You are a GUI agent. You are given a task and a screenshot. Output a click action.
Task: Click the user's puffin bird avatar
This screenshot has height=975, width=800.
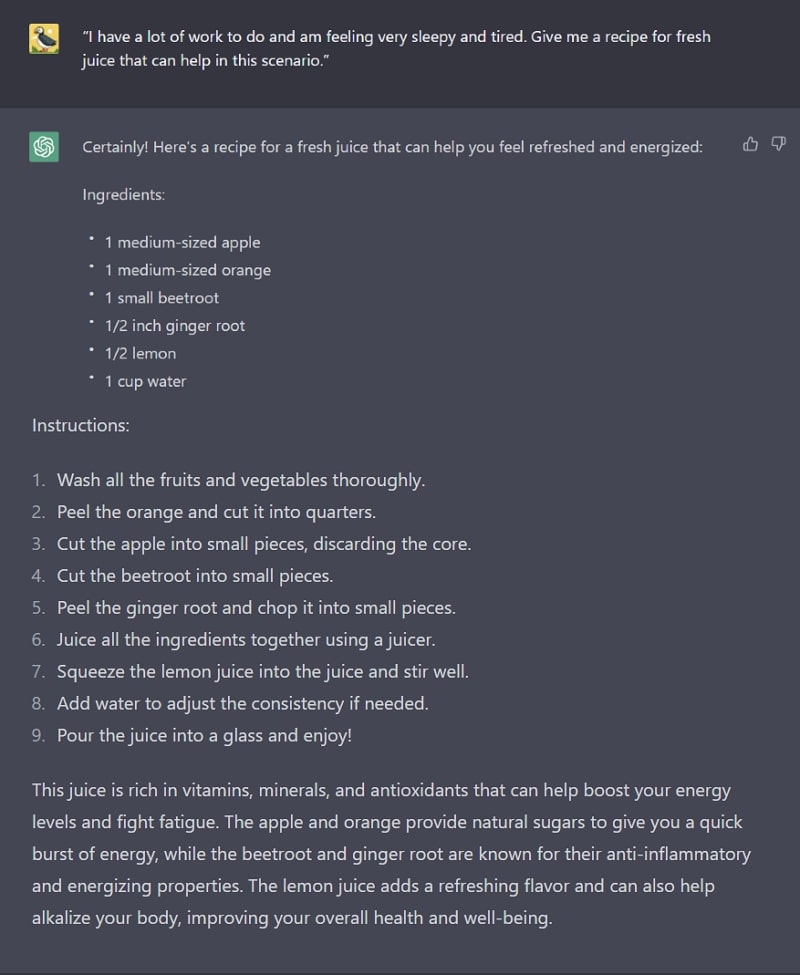click(x=44, y=39)
